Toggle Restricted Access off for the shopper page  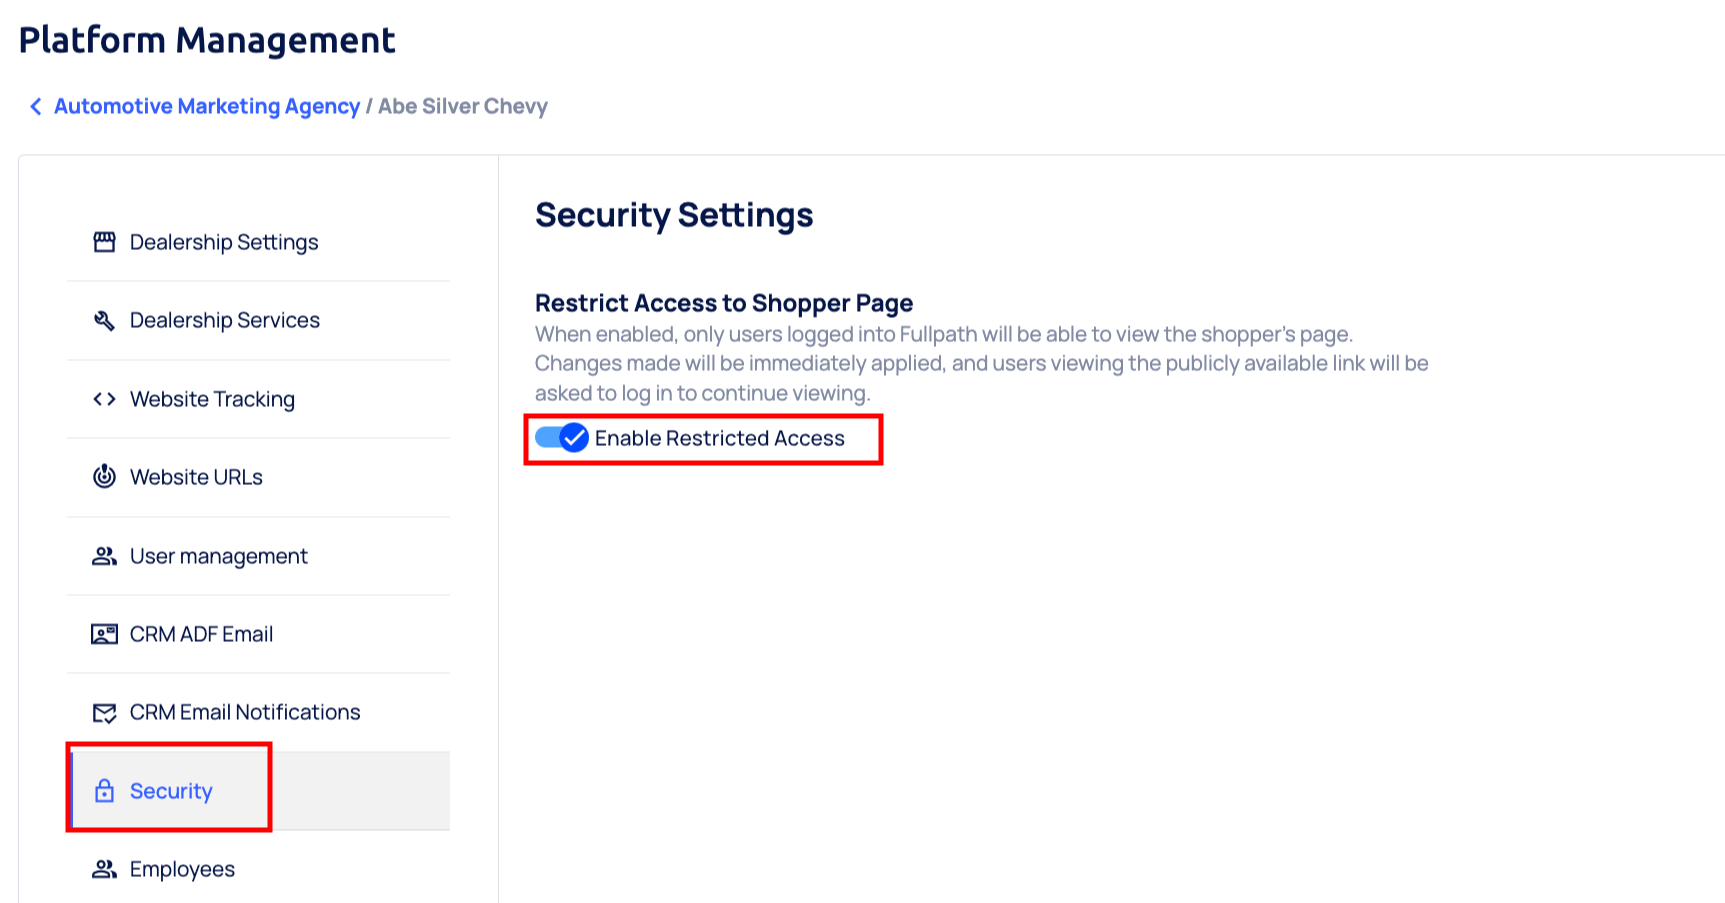[561, 438]
